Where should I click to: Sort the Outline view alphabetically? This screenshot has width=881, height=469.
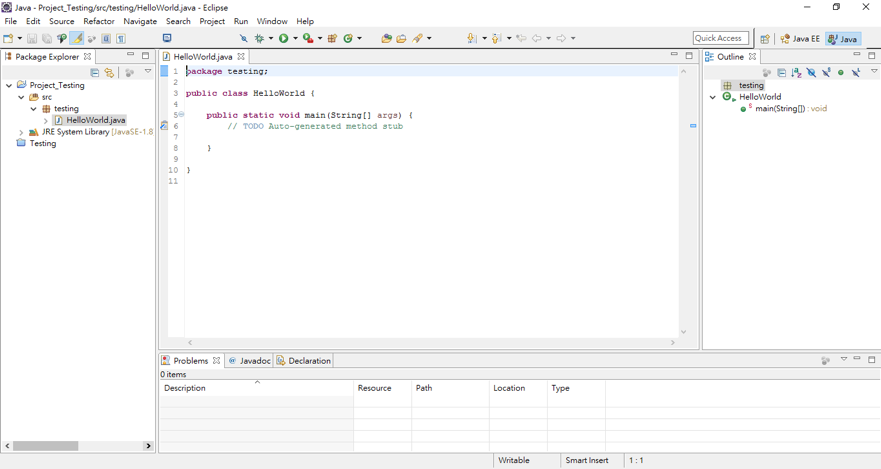coord(797,72)
